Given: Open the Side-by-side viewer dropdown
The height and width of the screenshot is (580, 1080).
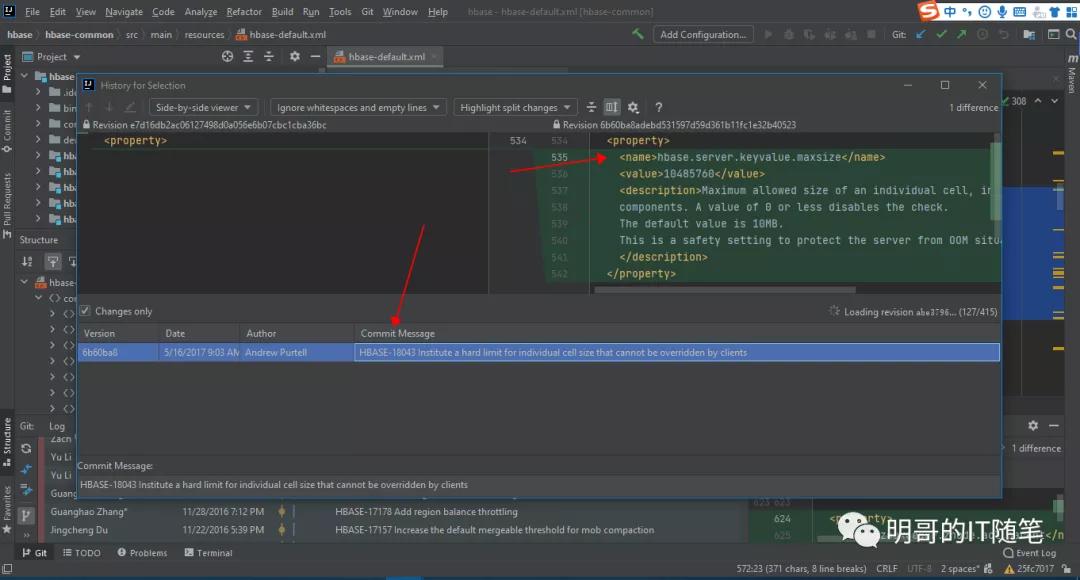Looking at the screenshot, I should (x=203, y=107).
